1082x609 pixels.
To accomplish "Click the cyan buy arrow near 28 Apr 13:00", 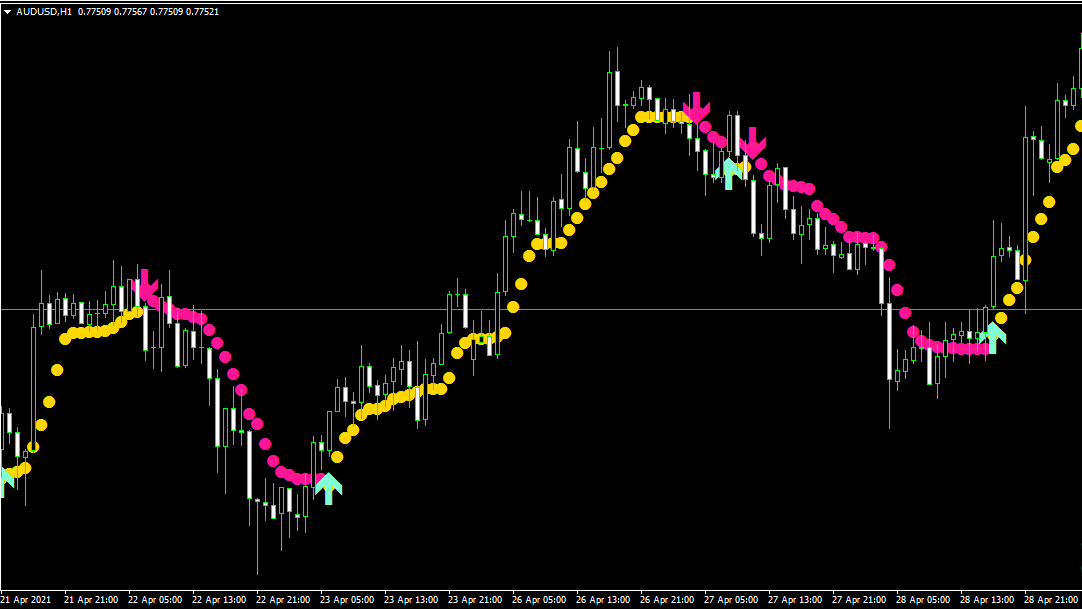I will [x=993, y=337].
